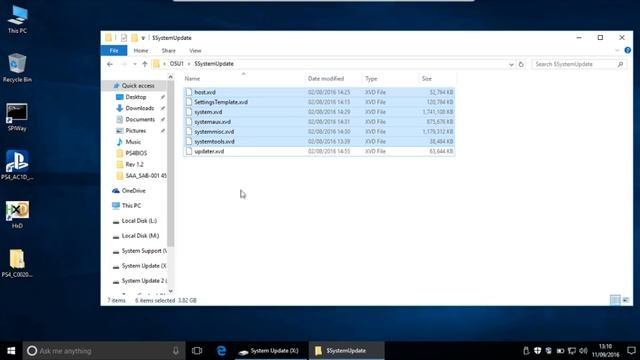Open the Action Center notifications icon

pos(631,351)
